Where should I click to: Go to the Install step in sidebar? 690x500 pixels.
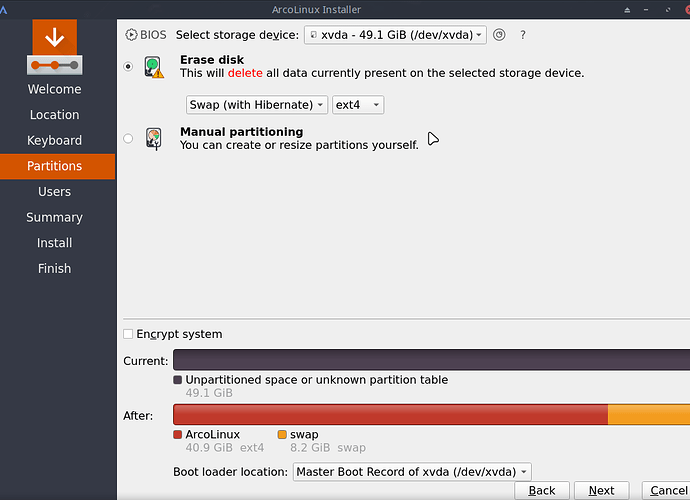(55, 243)
